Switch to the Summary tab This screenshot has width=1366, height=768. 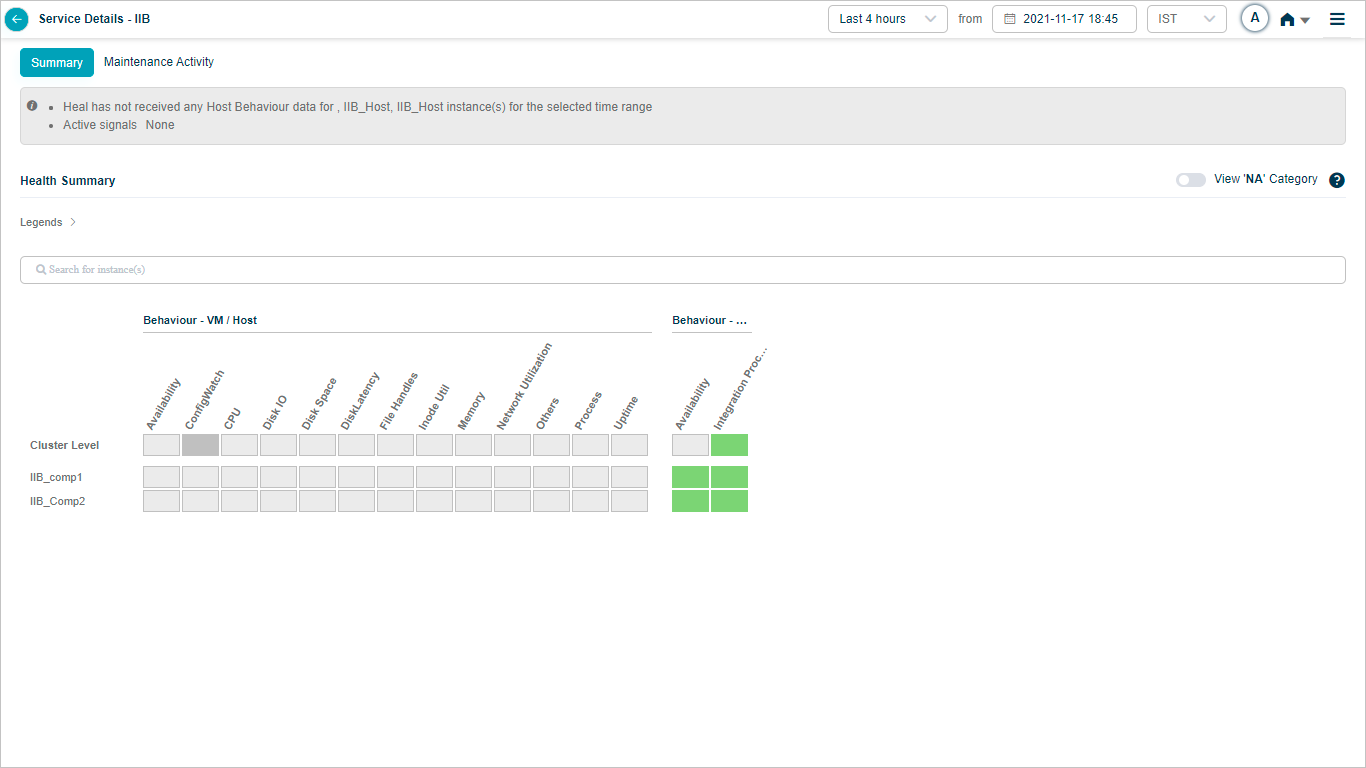(x=57, y=63)
